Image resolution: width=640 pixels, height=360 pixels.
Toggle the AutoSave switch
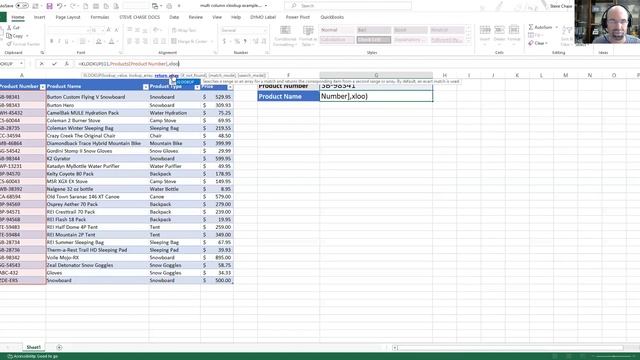coord(22,6)
